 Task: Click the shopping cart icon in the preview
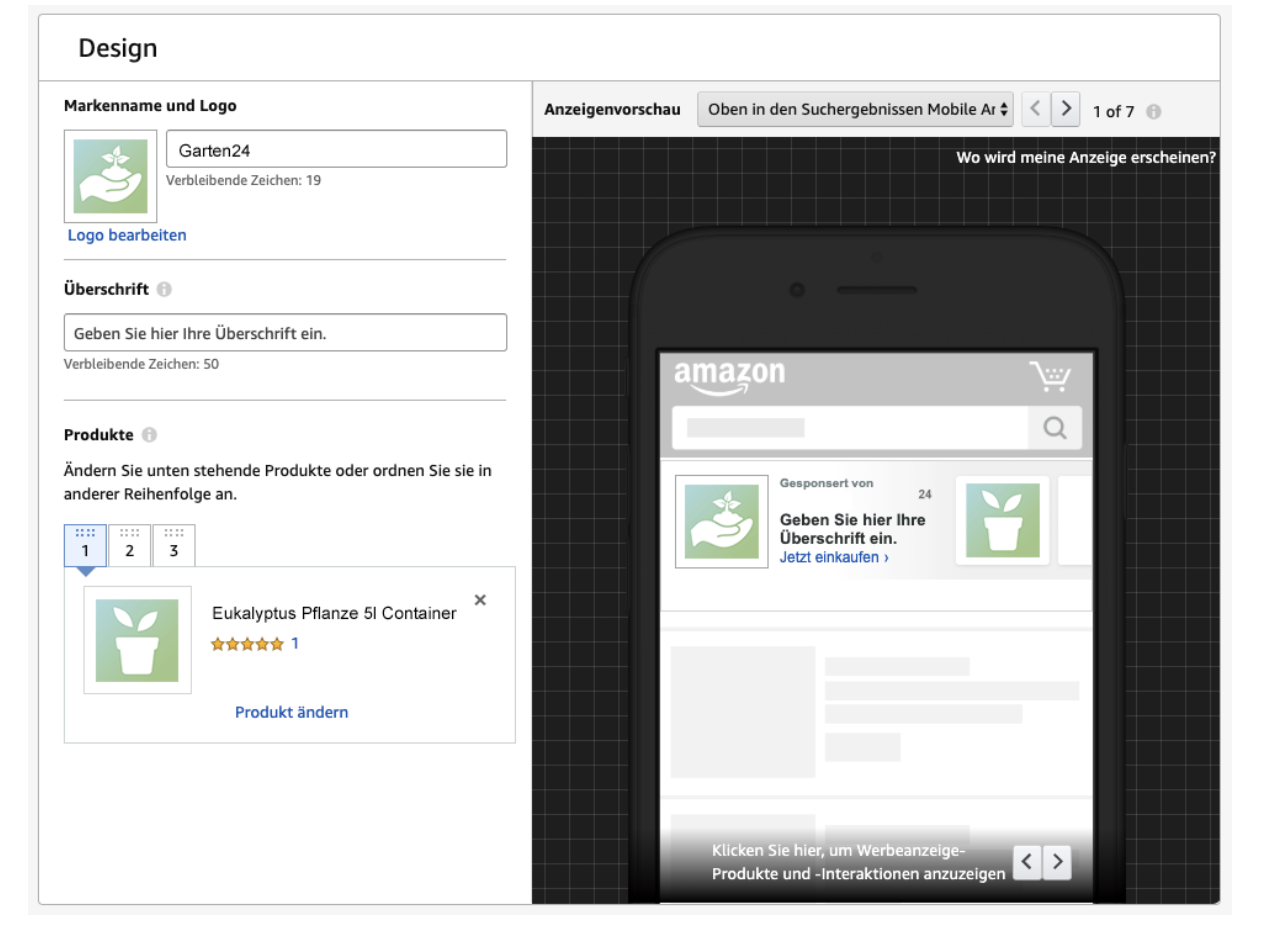point(1051,373)
